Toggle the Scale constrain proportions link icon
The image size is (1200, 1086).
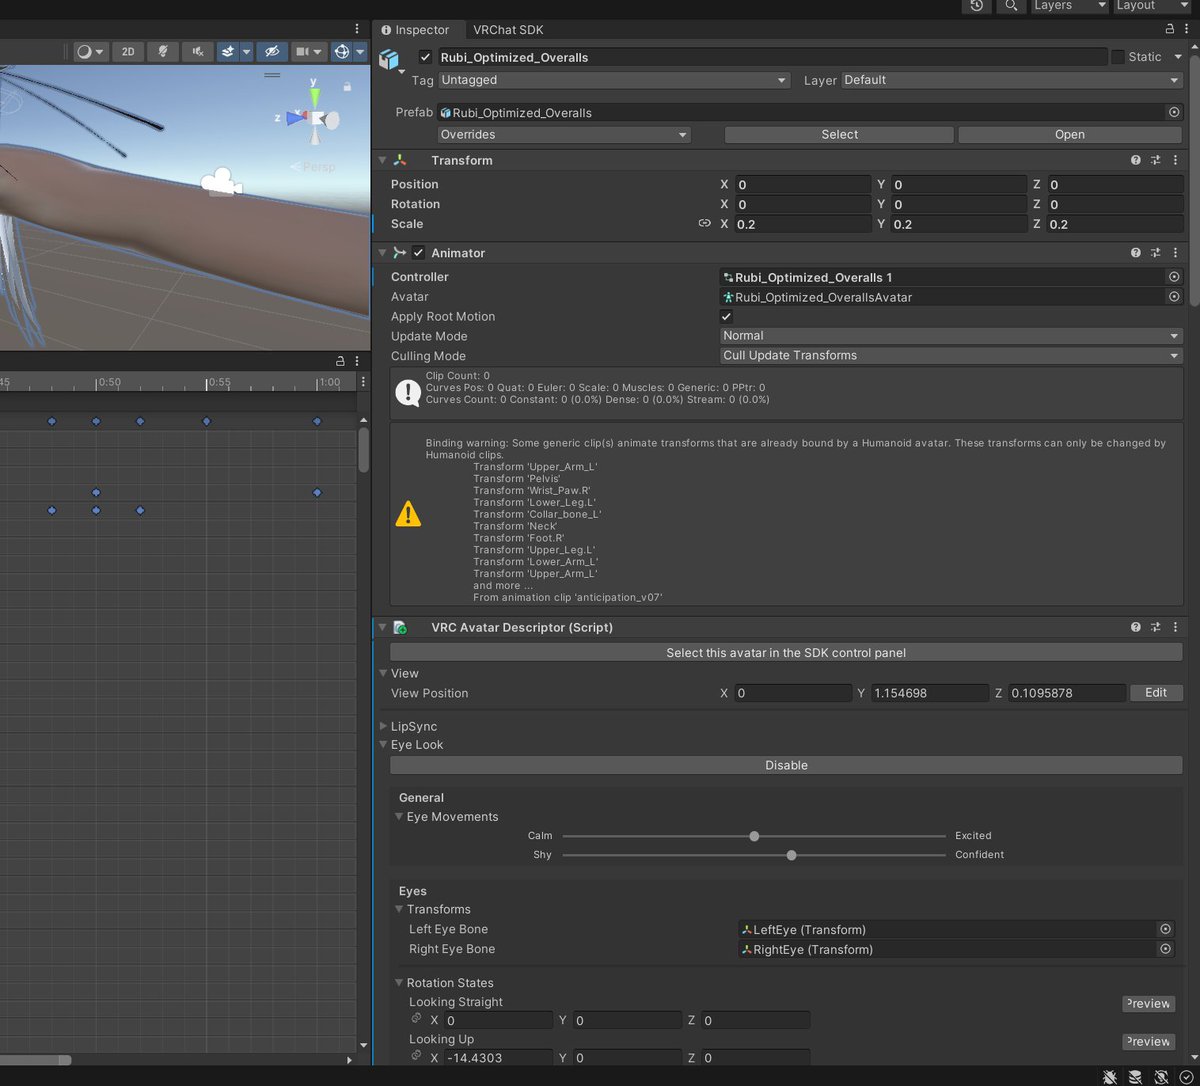(x=704, y=224)
